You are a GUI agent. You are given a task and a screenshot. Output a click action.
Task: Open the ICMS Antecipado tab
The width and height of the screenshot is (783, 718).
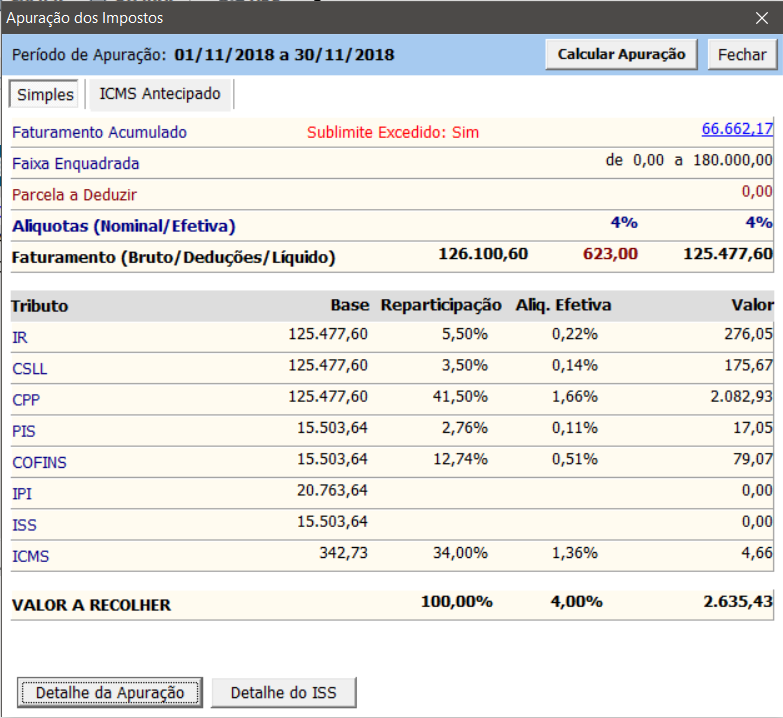[161, 94]
